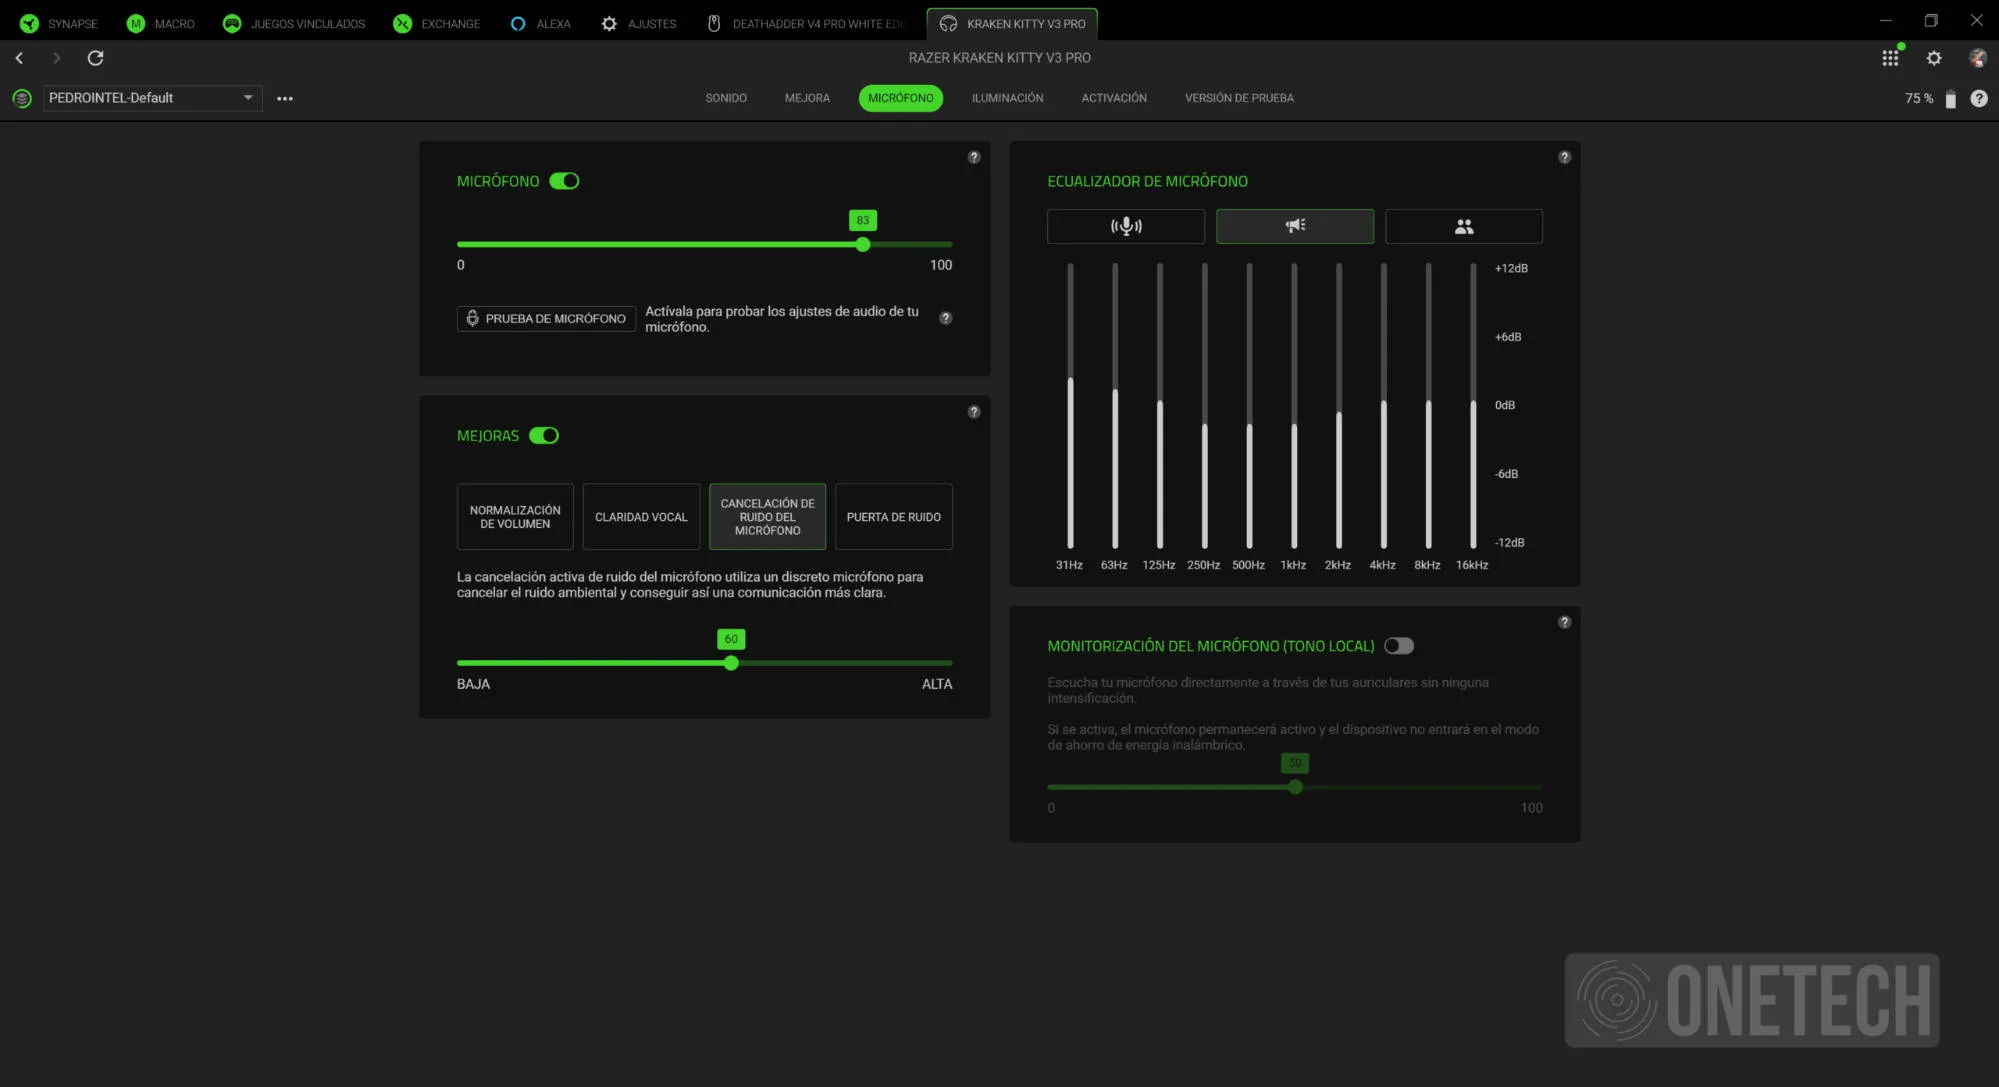The height and width of the screenshot is (1087, 1999).
Task: Click the noise cancellation level slider handle
Action: pyautogui.click(x=731, y=663)
